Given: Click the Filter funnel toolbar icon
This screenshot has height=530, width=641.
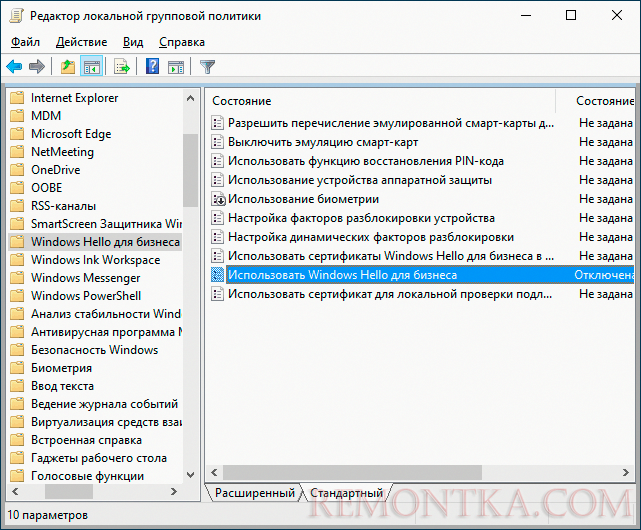Looking at the screenshot, I should tap(207, 66).
